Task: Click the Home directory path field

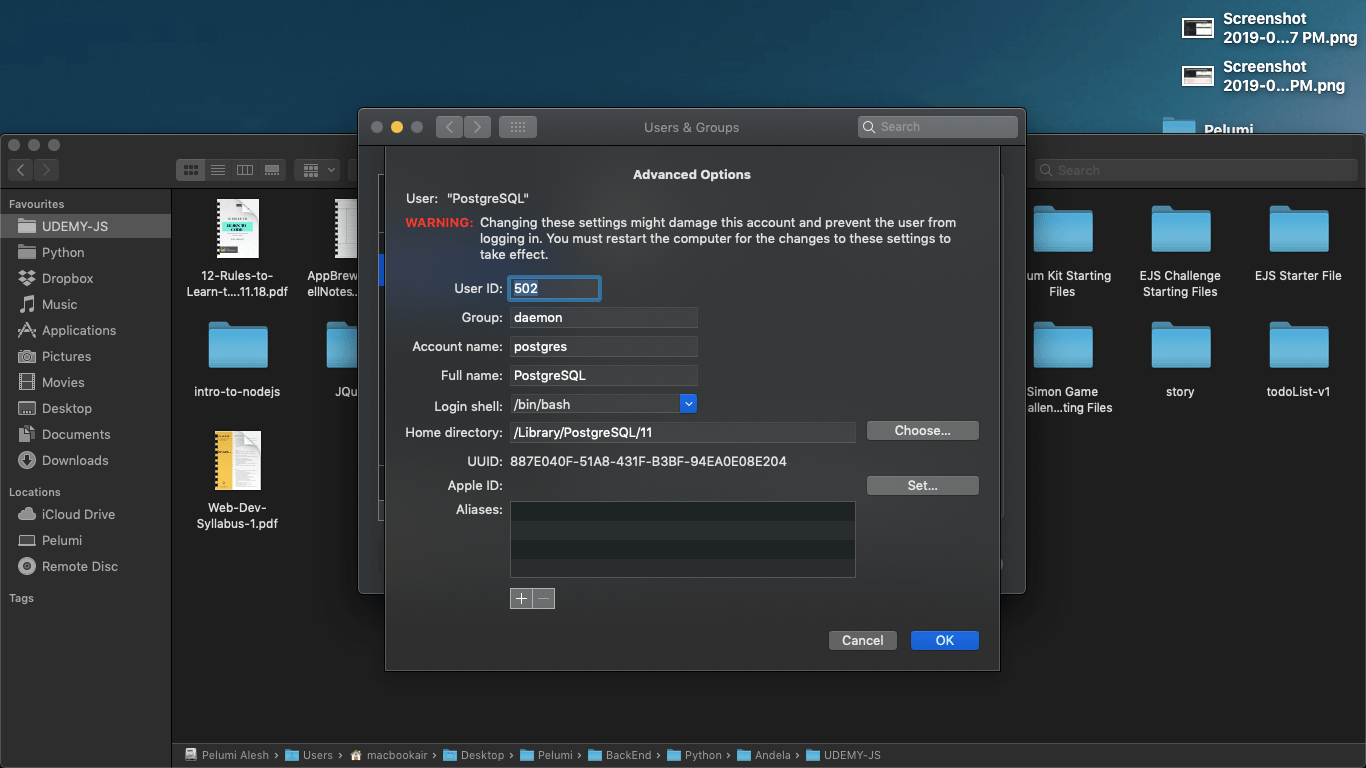Action: [x=682, y=432]
